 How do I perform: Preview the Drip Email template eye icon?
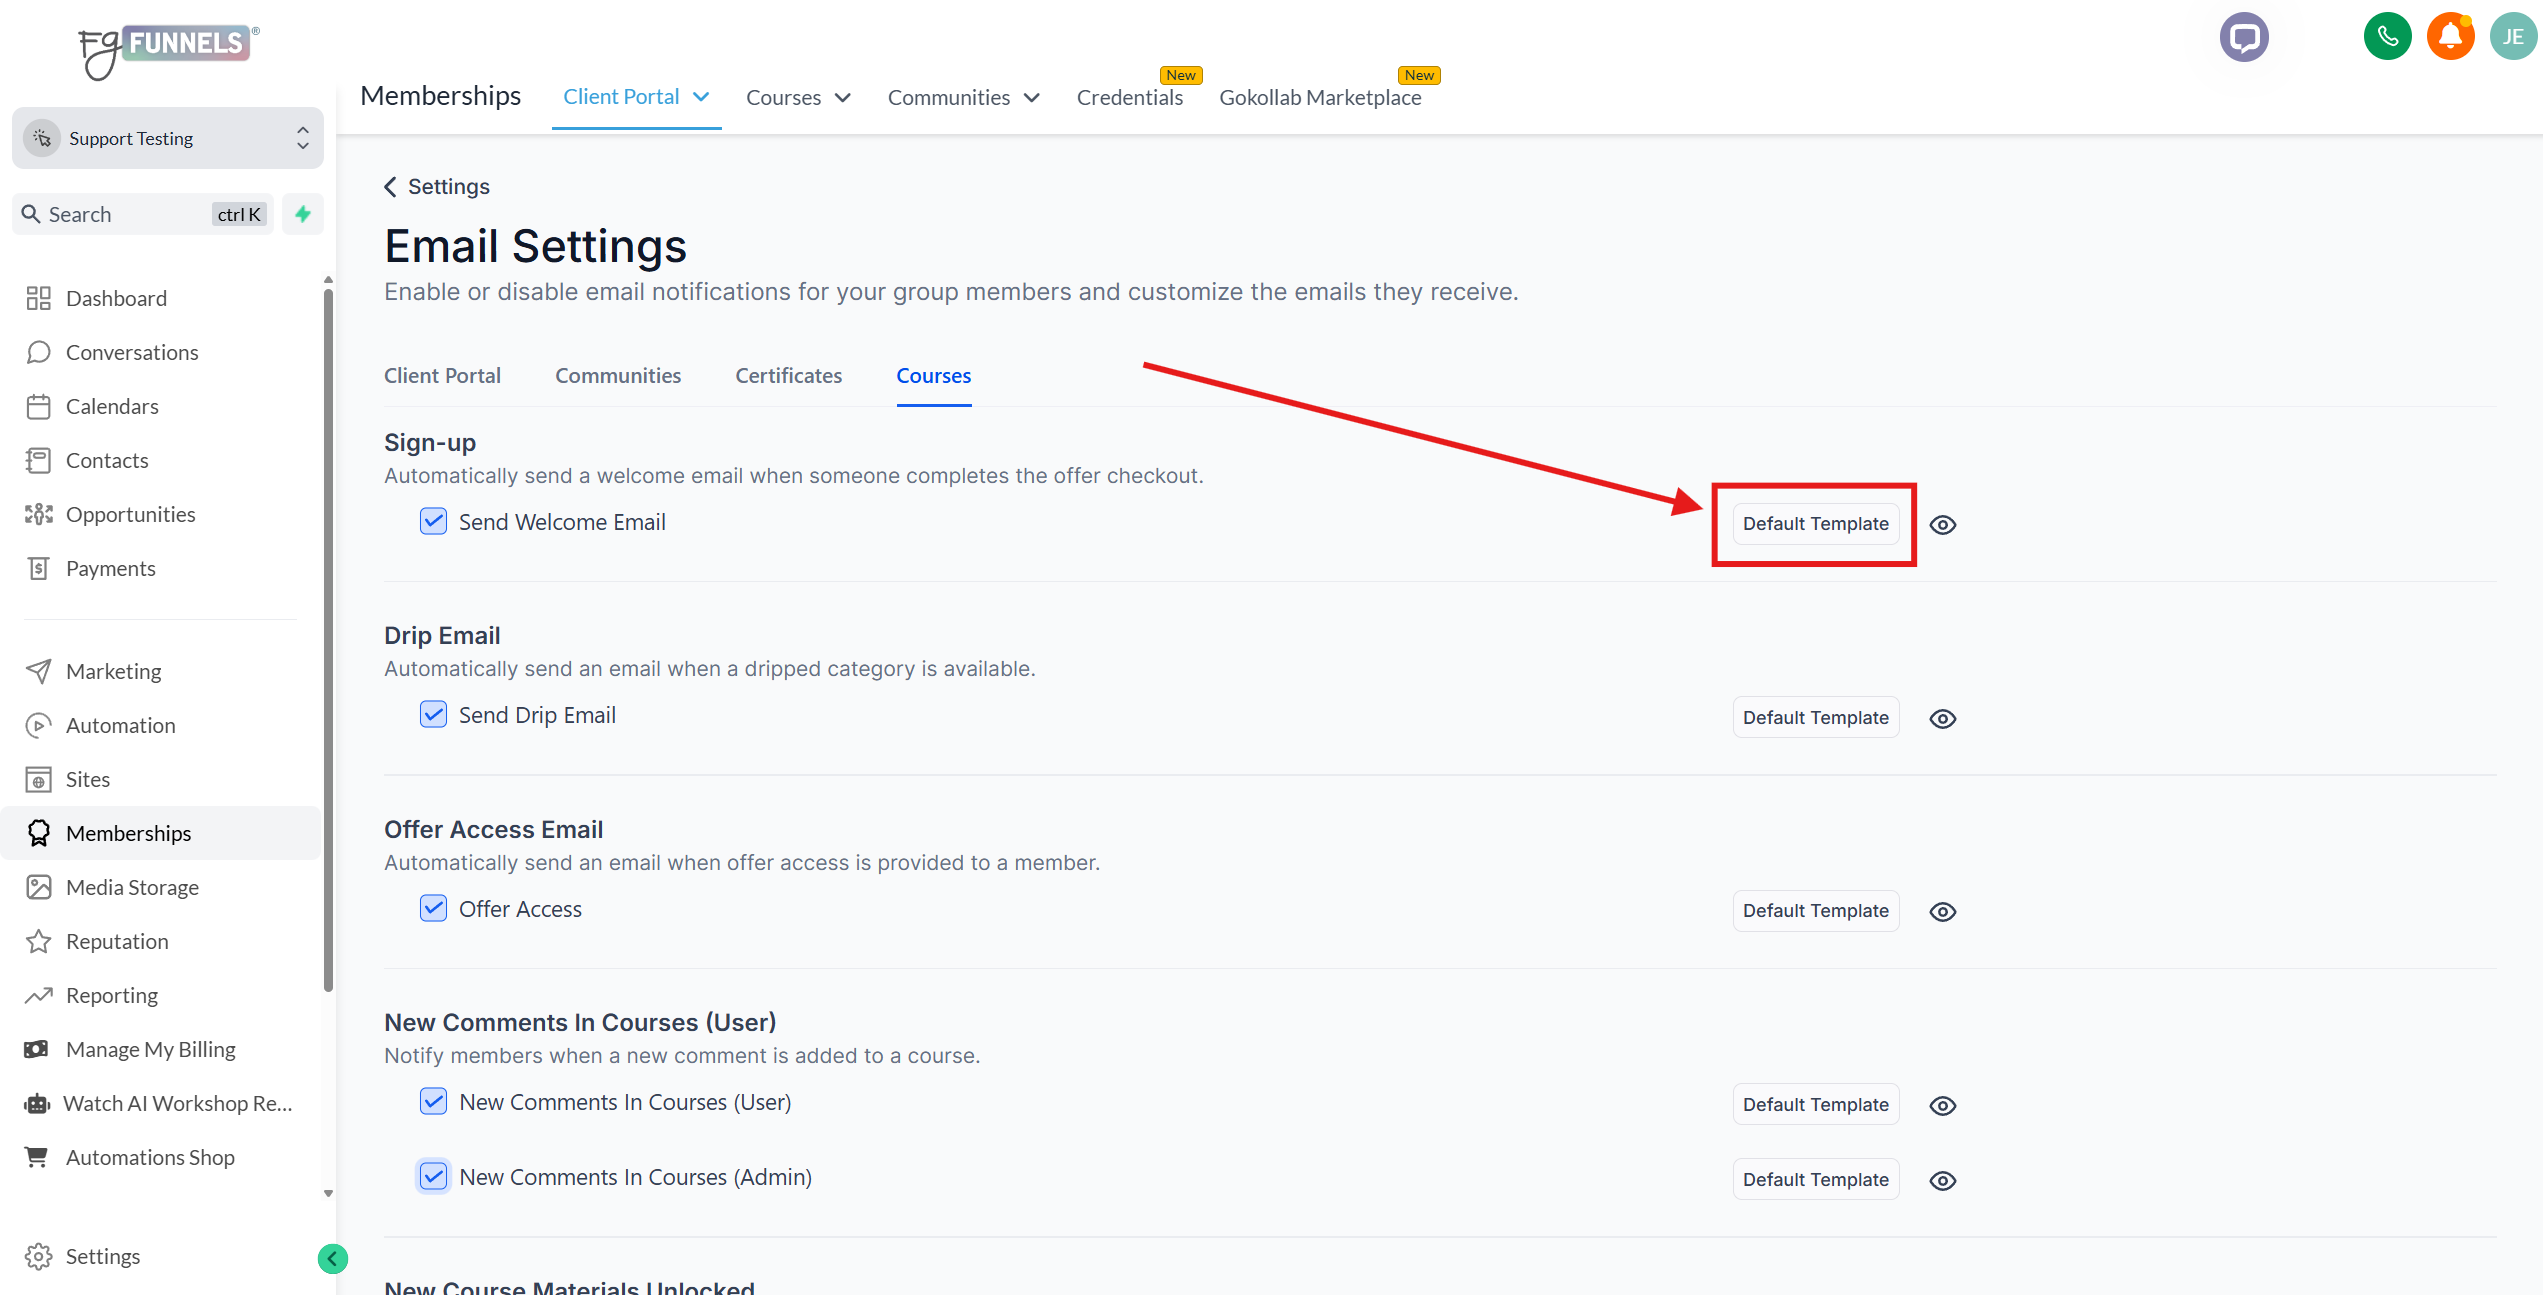click(1942, 719)
